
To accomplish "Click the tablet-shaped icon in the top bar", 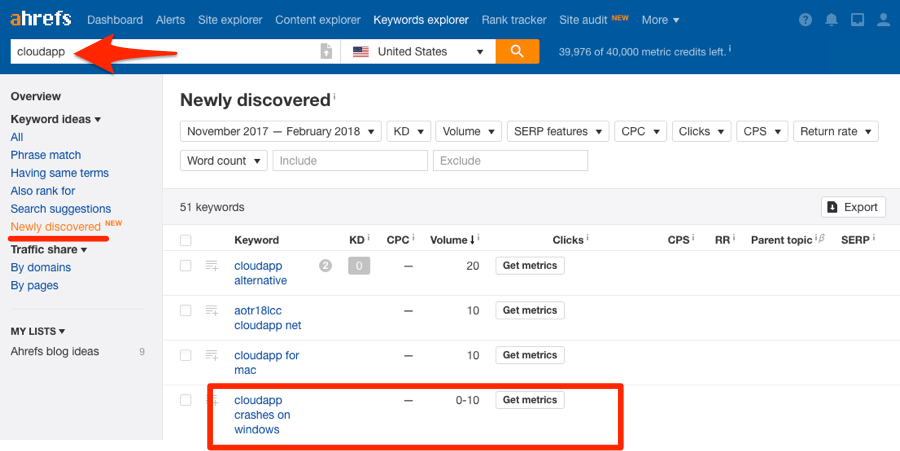I will [x=857, y=20].
